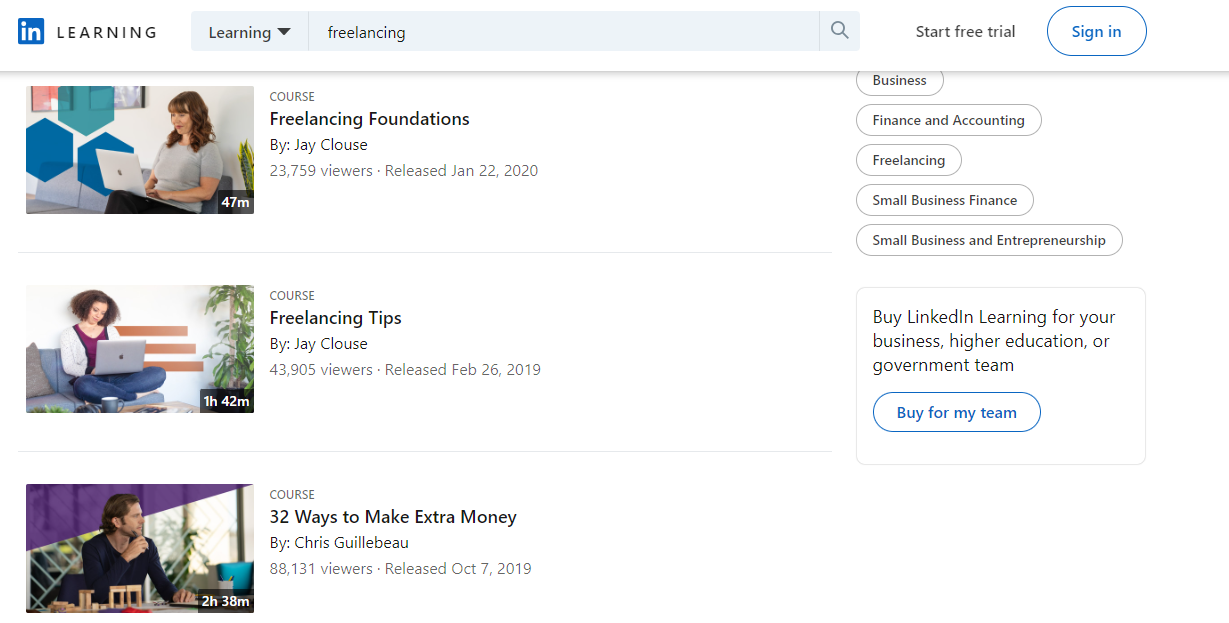1229x623 pixels.
Task: Select the Small Business Finance chip
Action: pyautogui.click(x=944, y=200)
